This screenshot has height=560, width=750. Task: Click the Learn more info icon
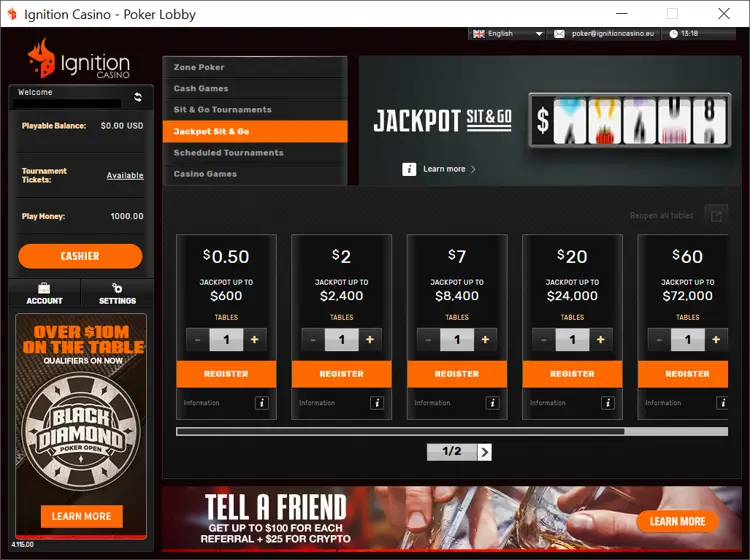[x=409, y=169]
